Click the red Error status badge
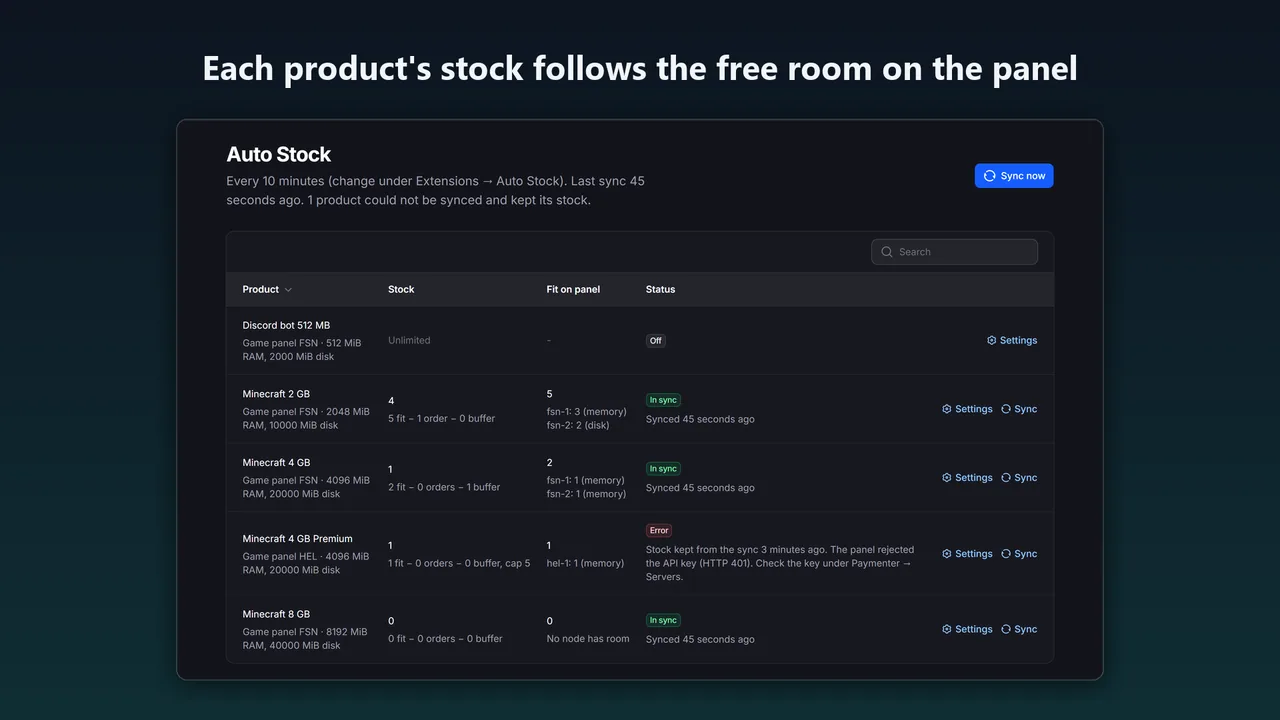This screenshot has height=720, width=1280. coord(659,531)
